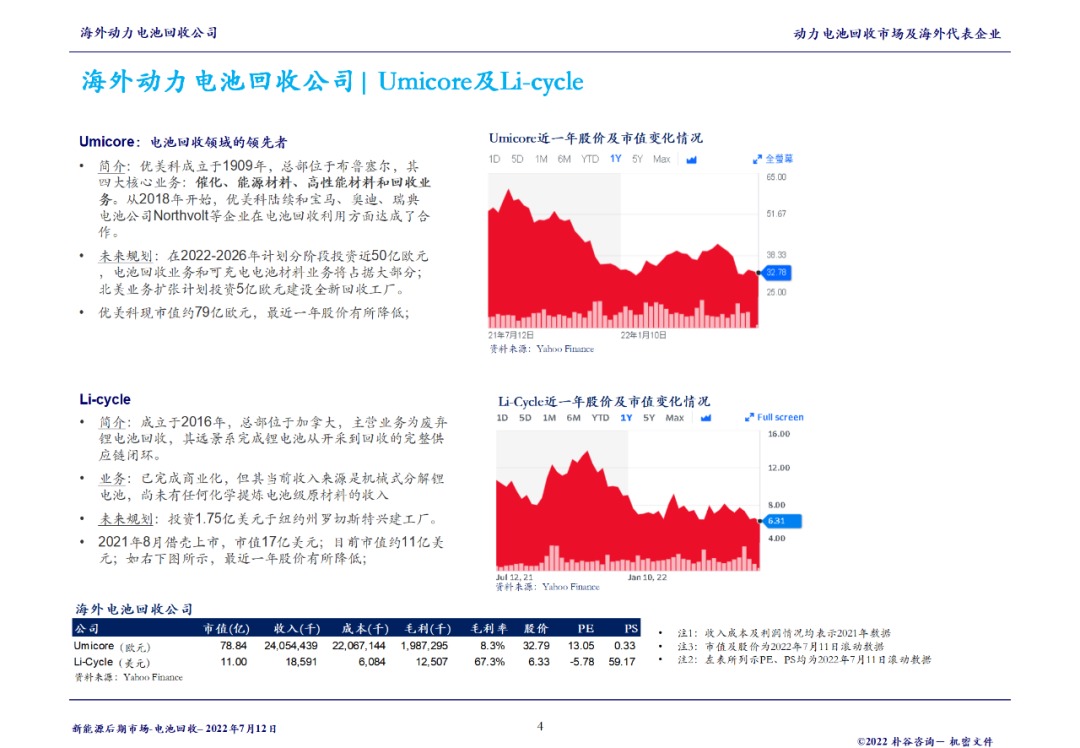Image resolution: width=1080 pixels, height=748 pixels.
Task: Click chart type icon on Umicore chart
Action: pos(692,160)
